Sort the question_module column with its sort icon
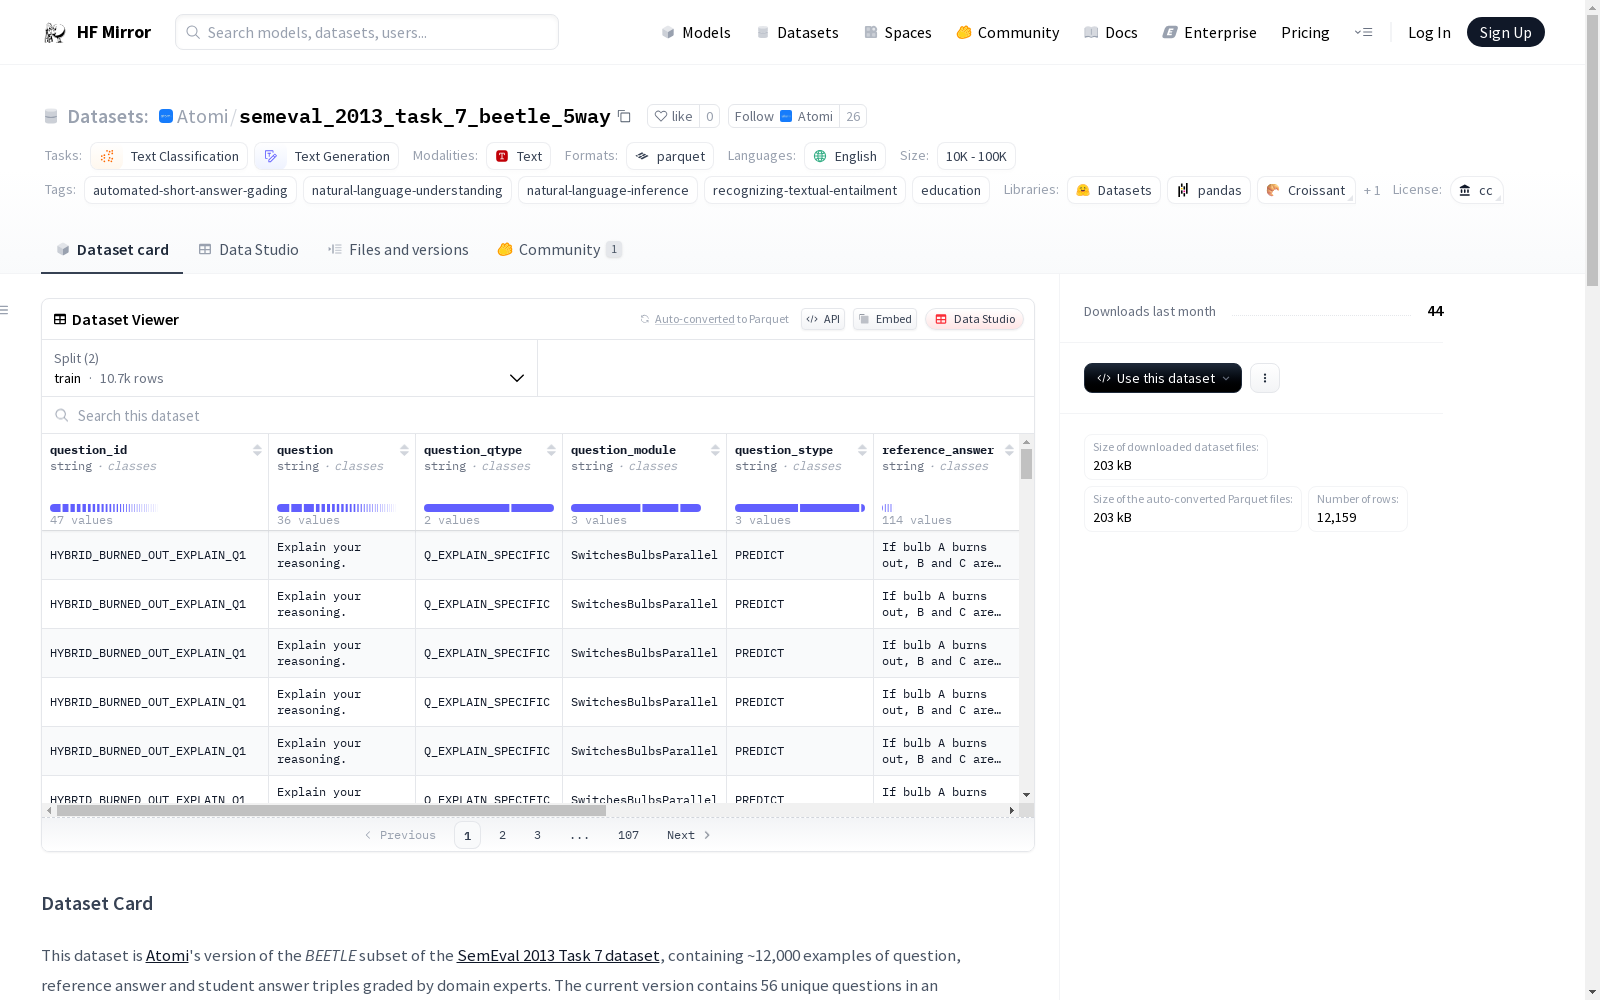The image size is (1600, 1000). tap(715, 450)
